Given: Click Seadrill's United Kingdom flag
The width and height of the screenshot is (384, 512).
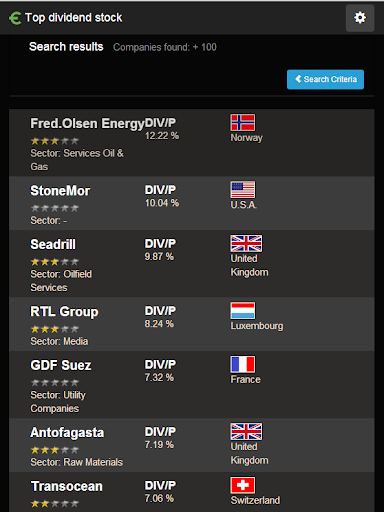Looking at the screenshot, I should 246,243.
